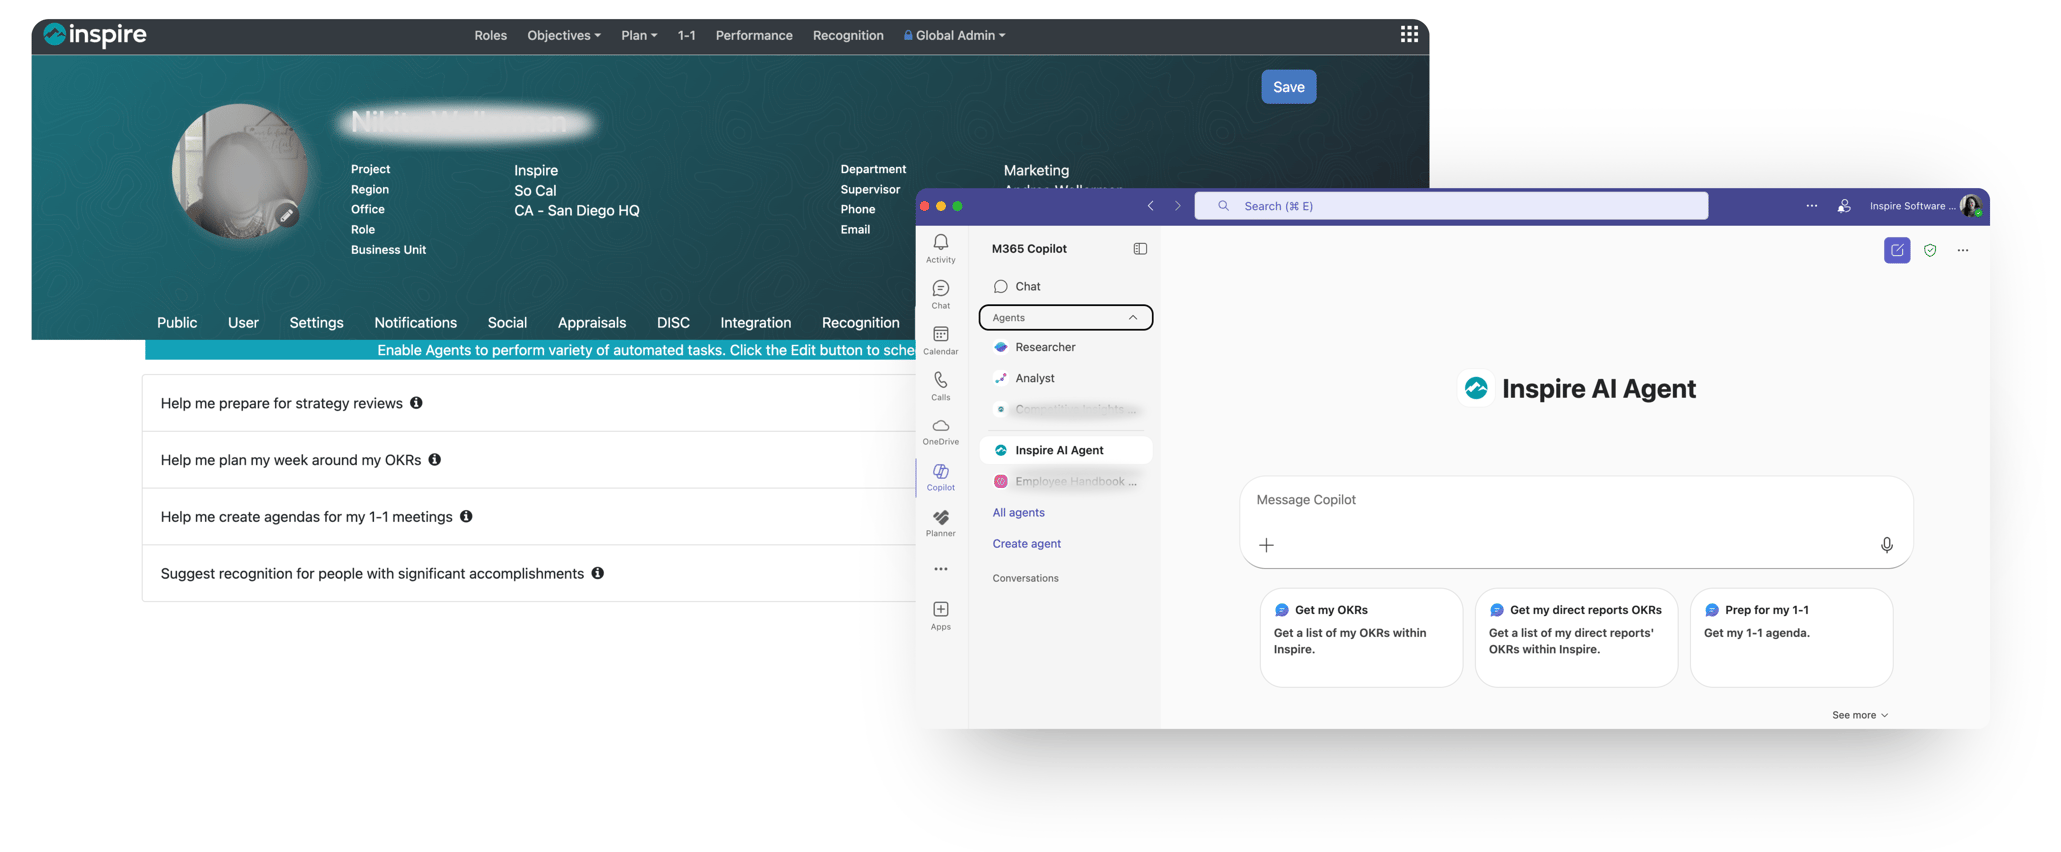The image size is (2061, 852).
Task: Open 1-1 in Inspire navigation
Action: coord(686,35)
